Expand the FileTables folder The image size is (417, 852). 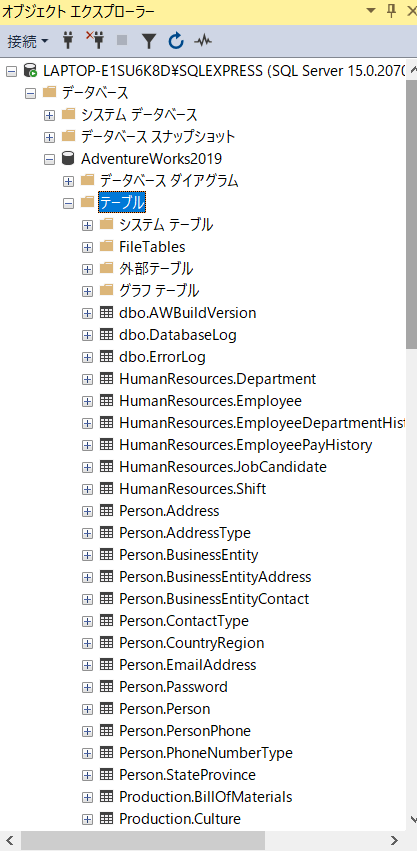tap(87, 247)
